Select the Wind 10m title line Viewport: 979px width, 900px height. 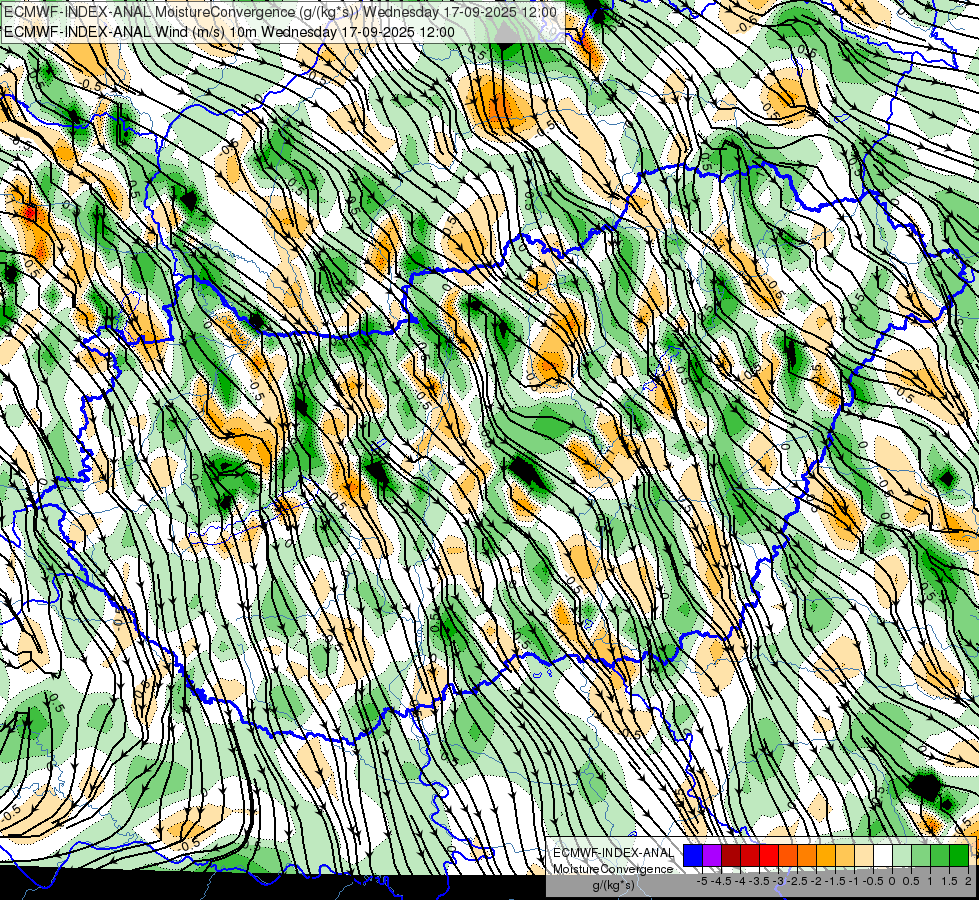(x=229, y=32)
